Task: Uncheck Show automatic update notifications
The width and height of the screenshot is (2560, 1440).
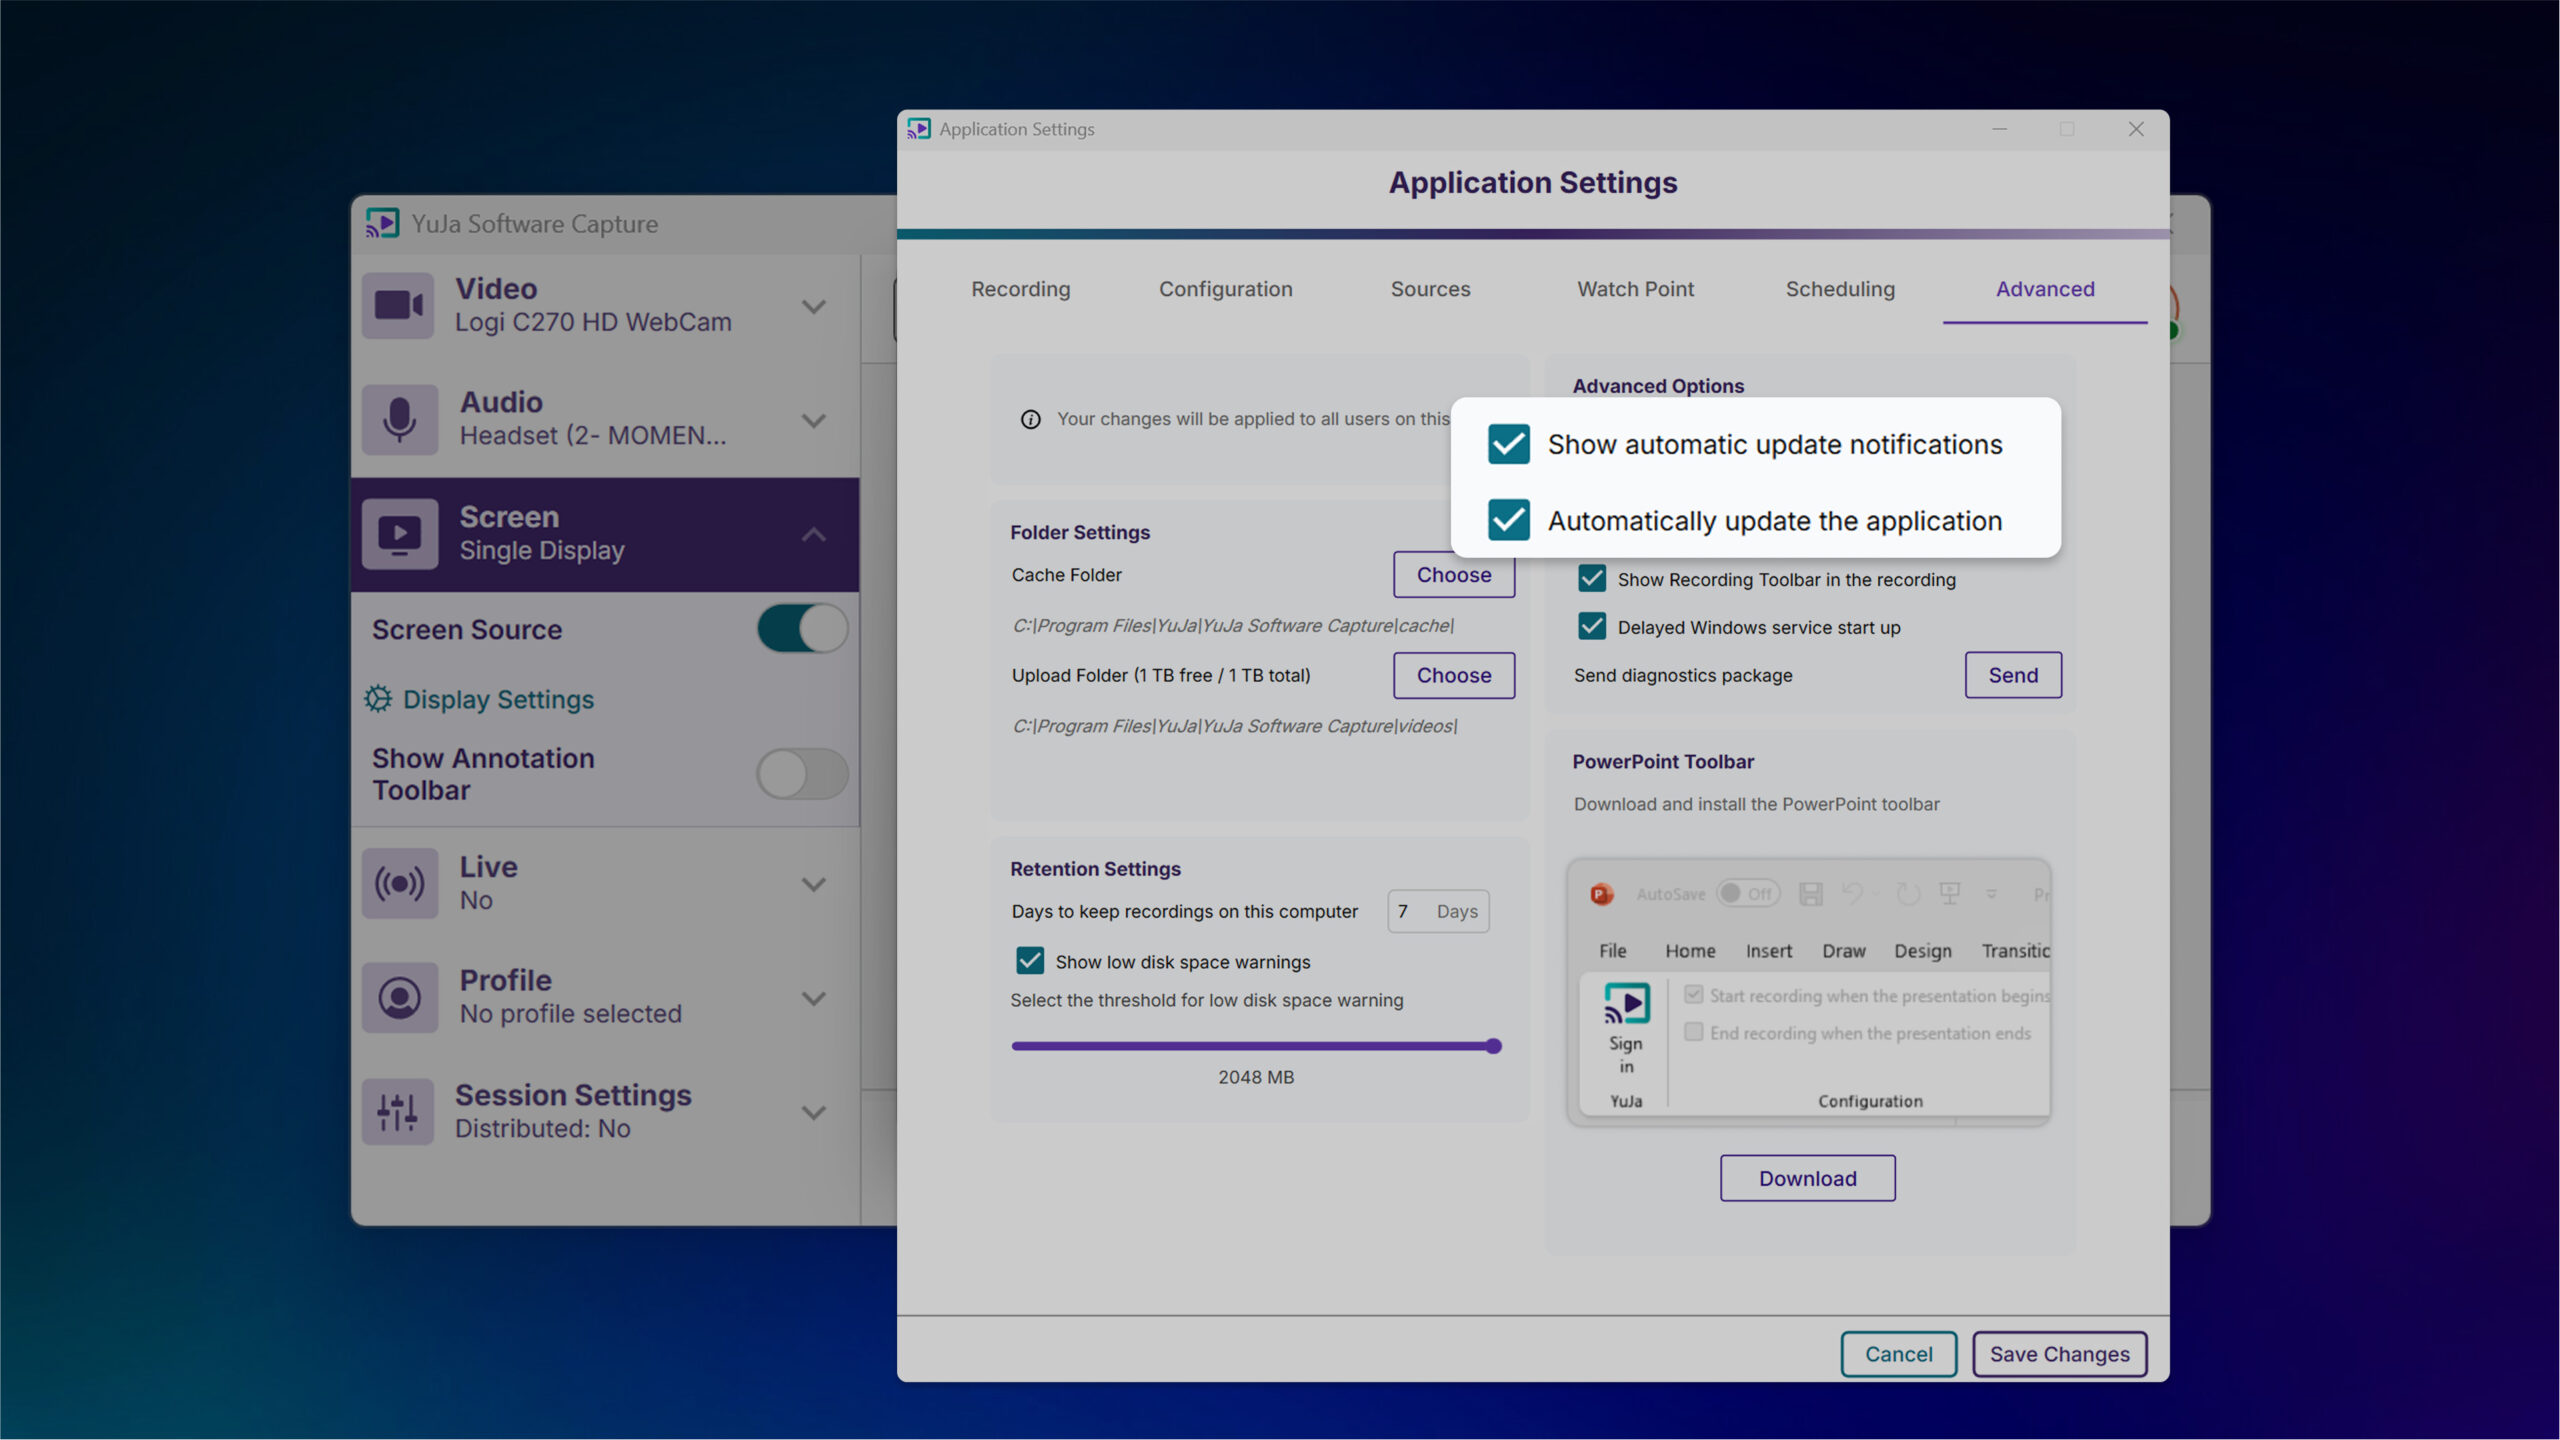Action: [x=1508, y=444]
